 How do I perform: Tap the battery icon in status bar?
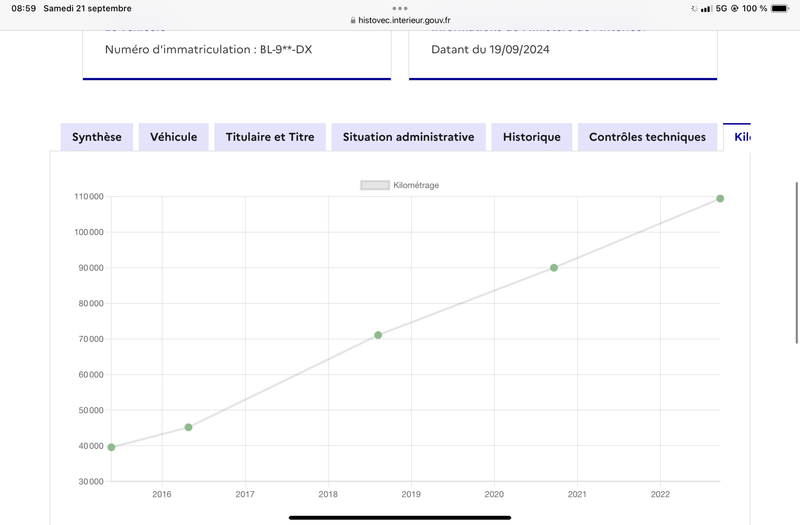(x=780, y=8)
